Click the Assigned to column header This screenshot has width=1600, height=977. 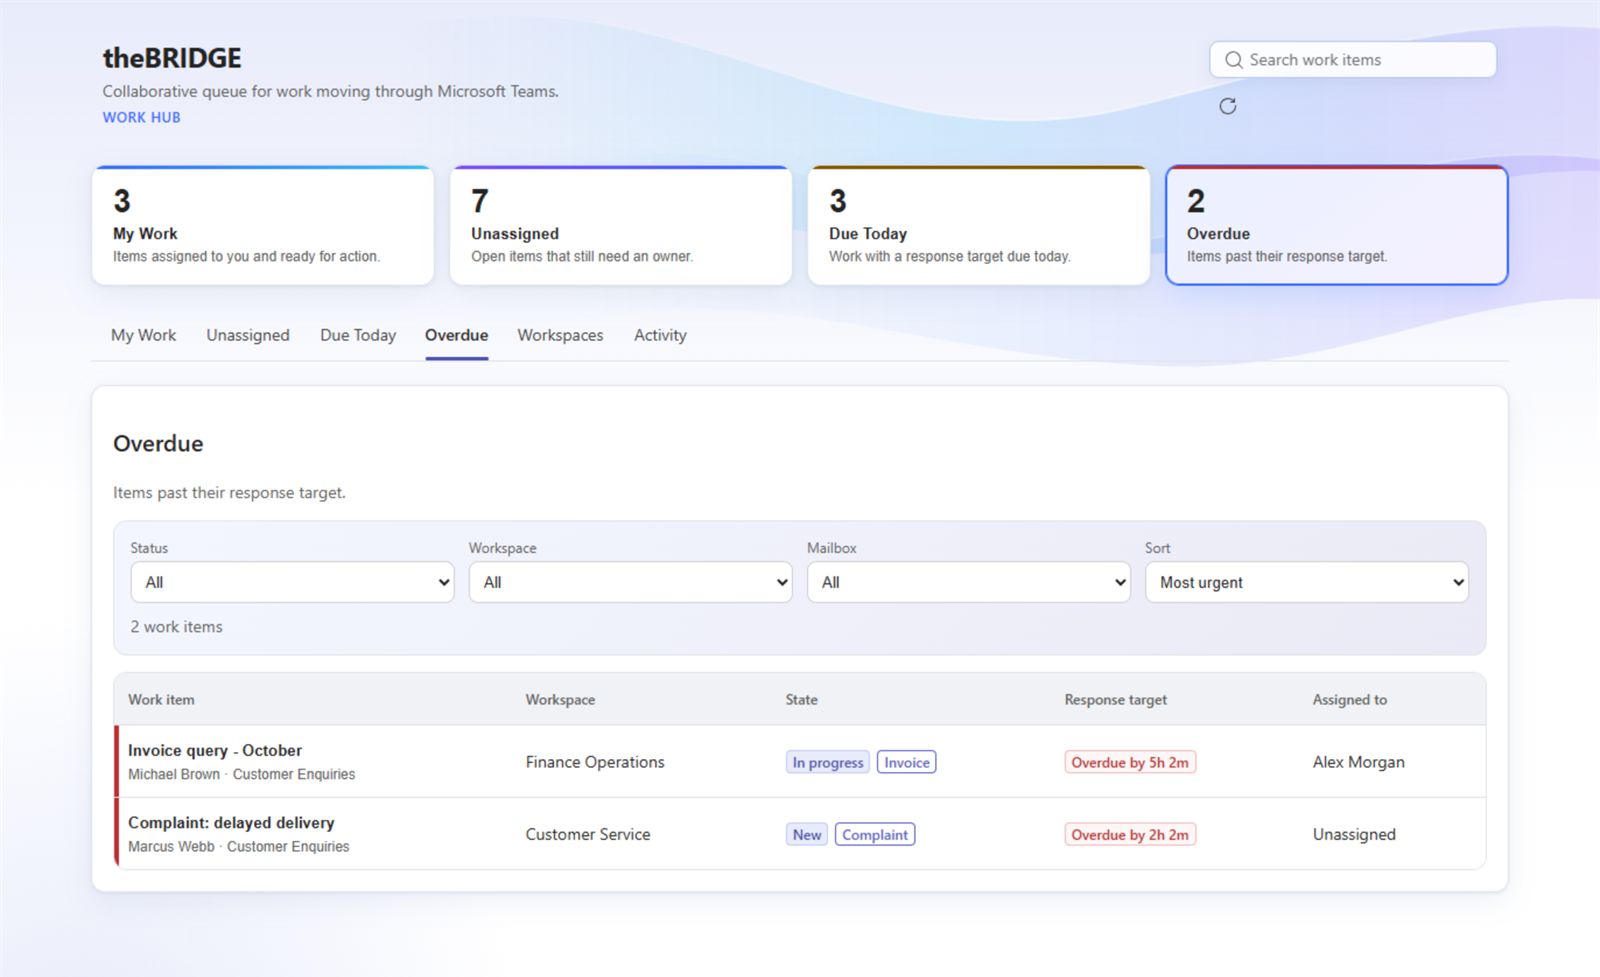[x=1349, y=700]
